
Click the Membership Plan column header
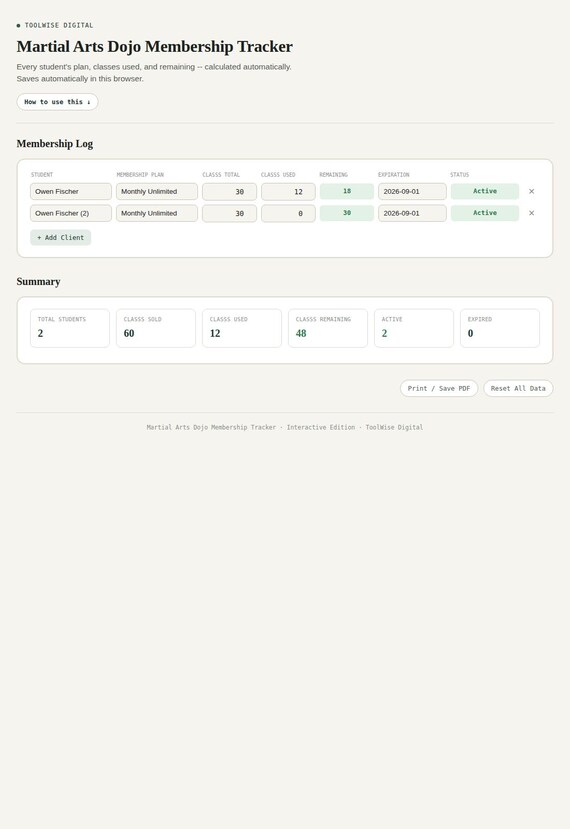(x=140, y=174)
